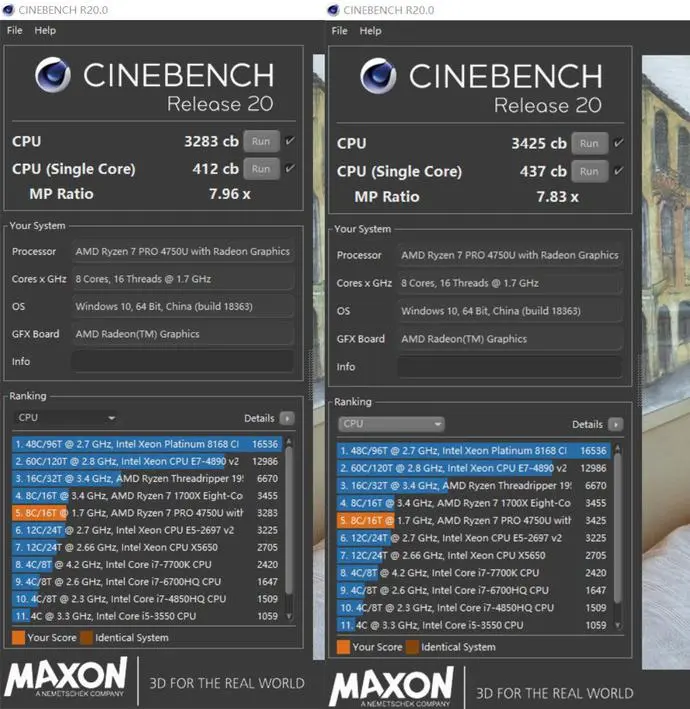Click 412 cb single core score
690x709 pixels.
tap(216, 169)
